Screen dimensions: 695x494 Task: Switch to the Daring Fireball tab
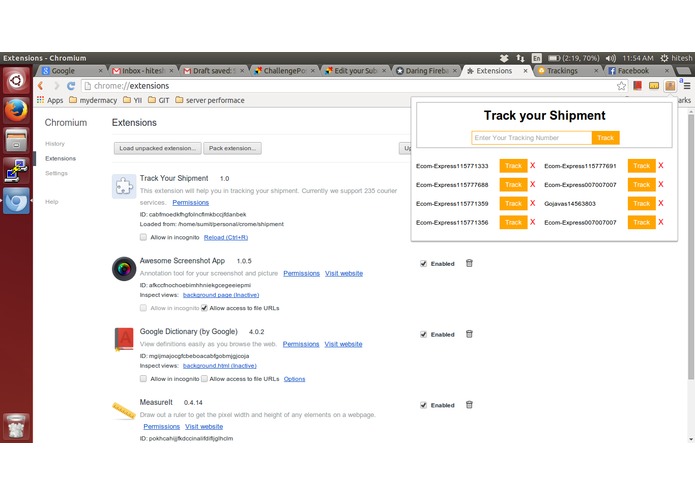[426, 70]
